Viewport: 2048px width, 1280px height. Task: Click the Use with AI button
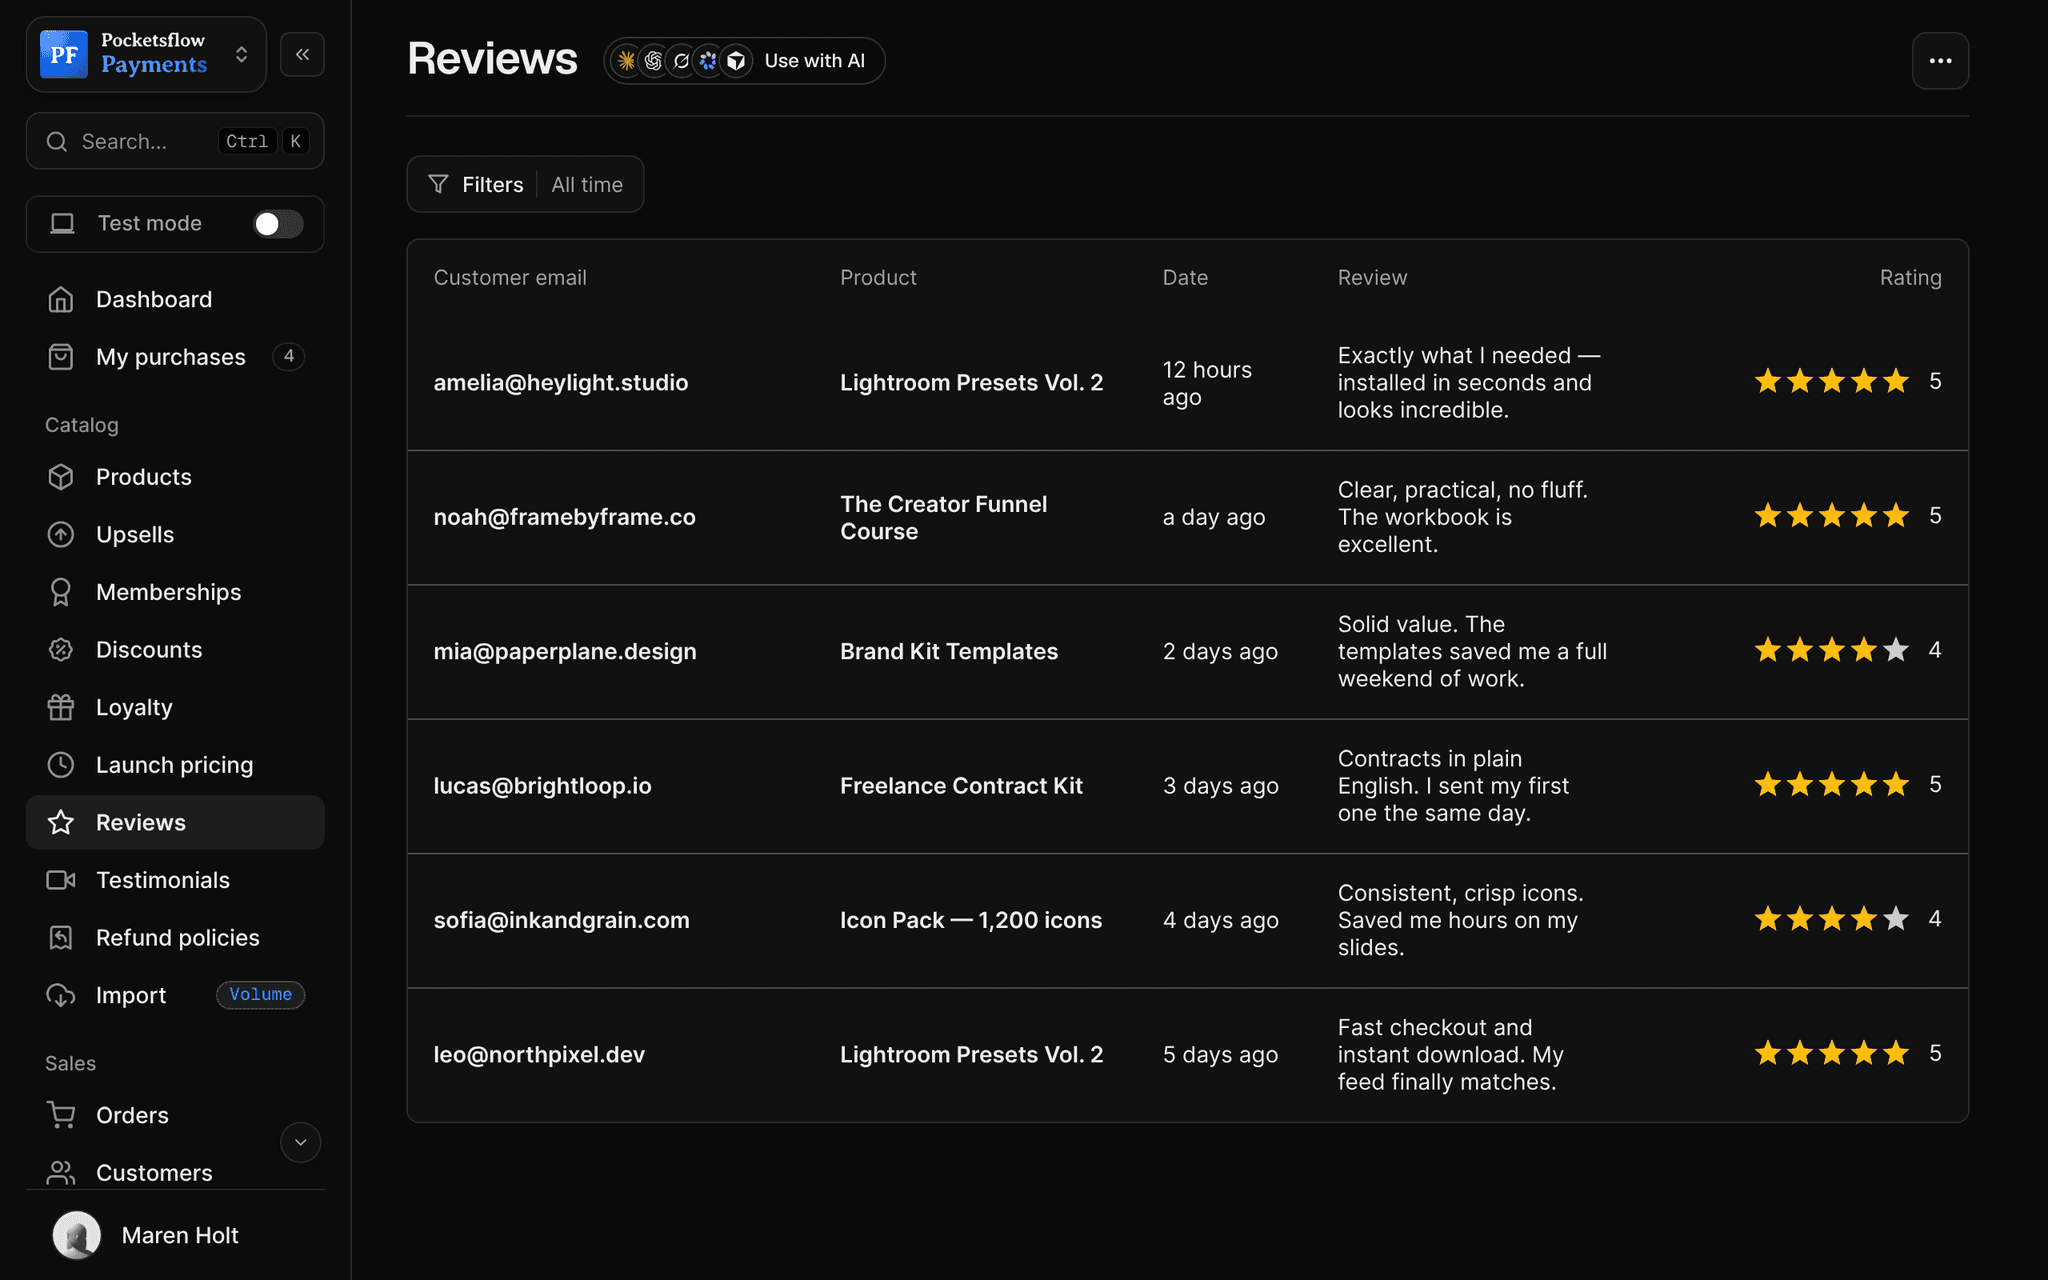coord(744,61)
